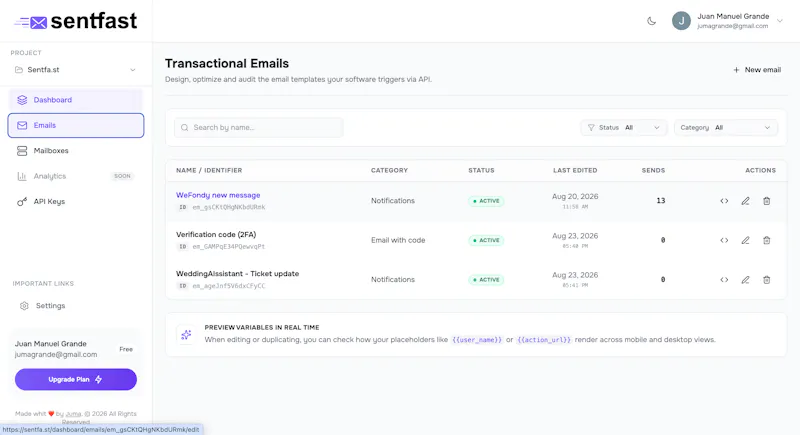Screen dimensions: 800x435
Task: Click the Free plan badge
Action: [126, 349]
